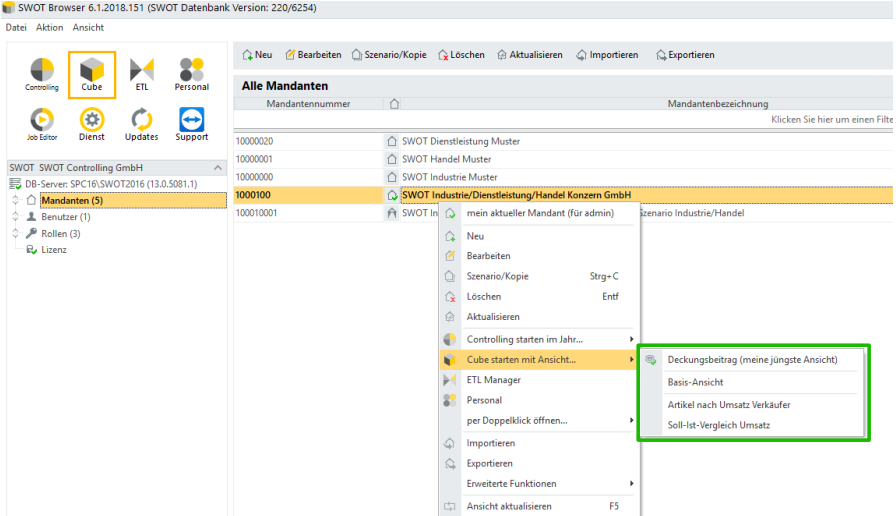896x516 pixels.
Task: Launch the ETL module icon
Action: (x=142, y=74)
